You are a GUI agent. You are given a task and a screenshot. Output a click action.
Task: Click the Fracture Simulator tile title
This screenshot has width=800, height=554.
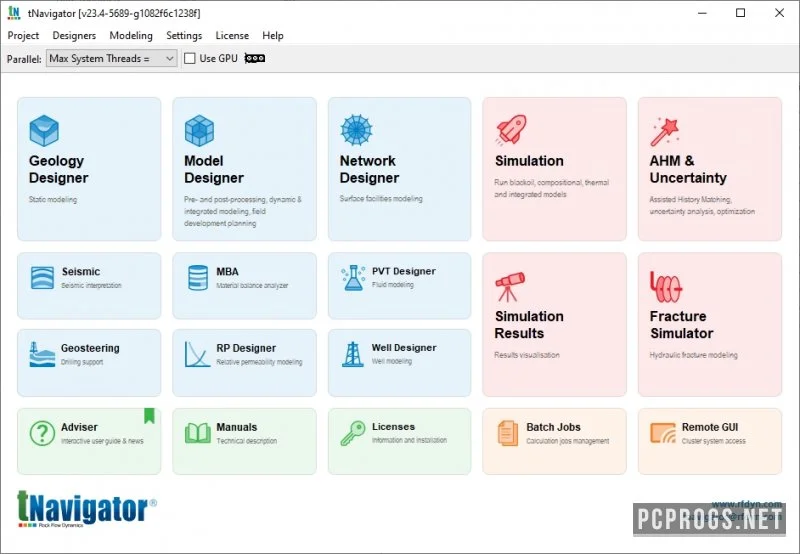pos(682,324)
